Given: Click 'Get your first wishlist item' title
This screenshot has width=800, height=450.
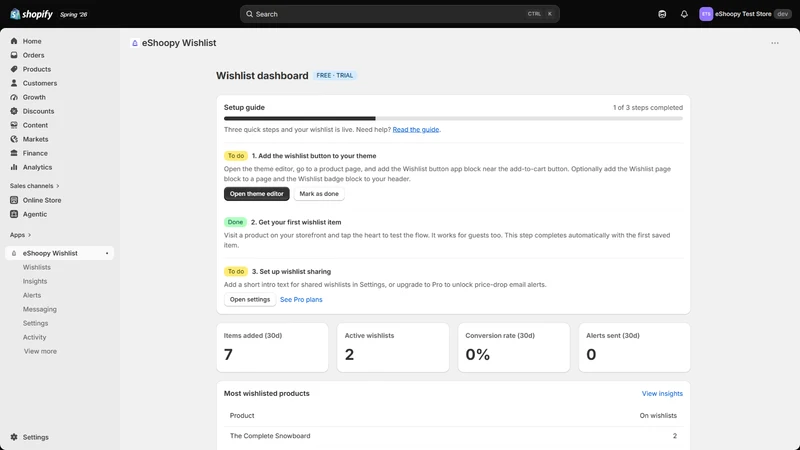Looking at the screenshot, I should tap(300, 222).
